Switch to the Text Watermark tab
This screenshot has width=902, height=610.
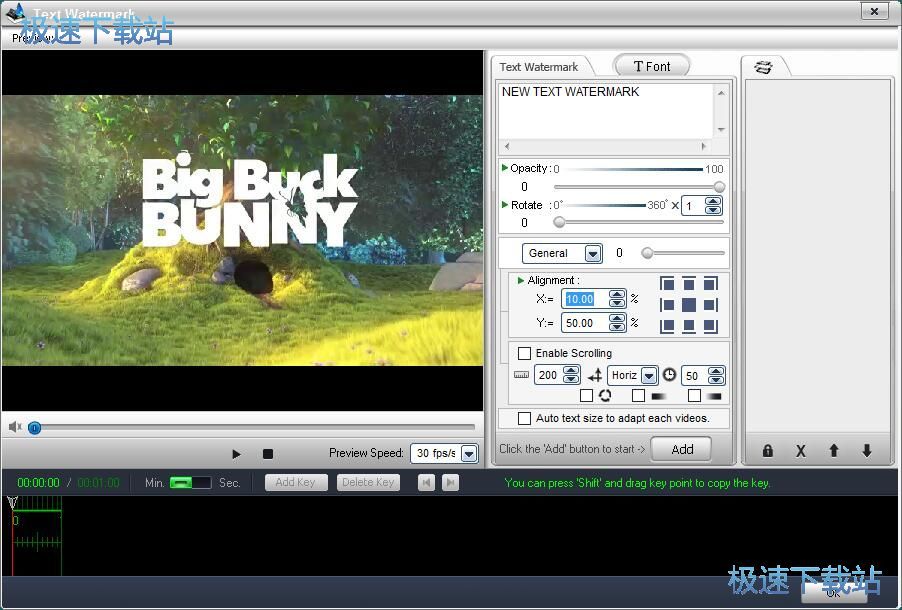[539, 67]
